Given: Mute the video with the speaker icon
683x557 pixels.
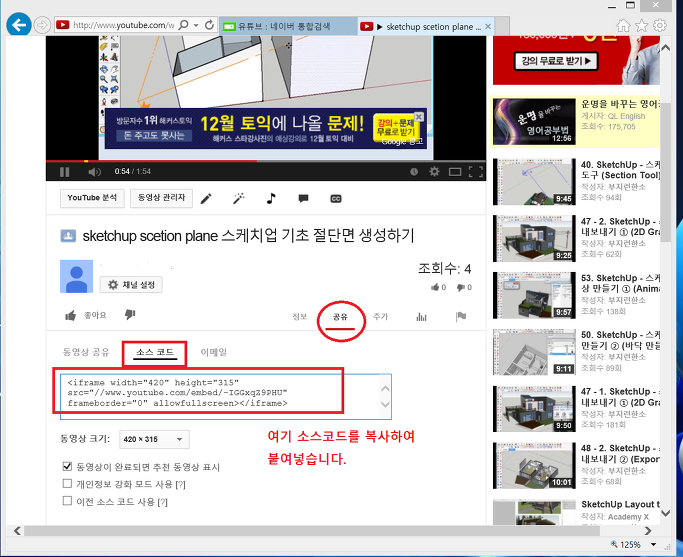Looking at the screenshot, I should 94,172.
